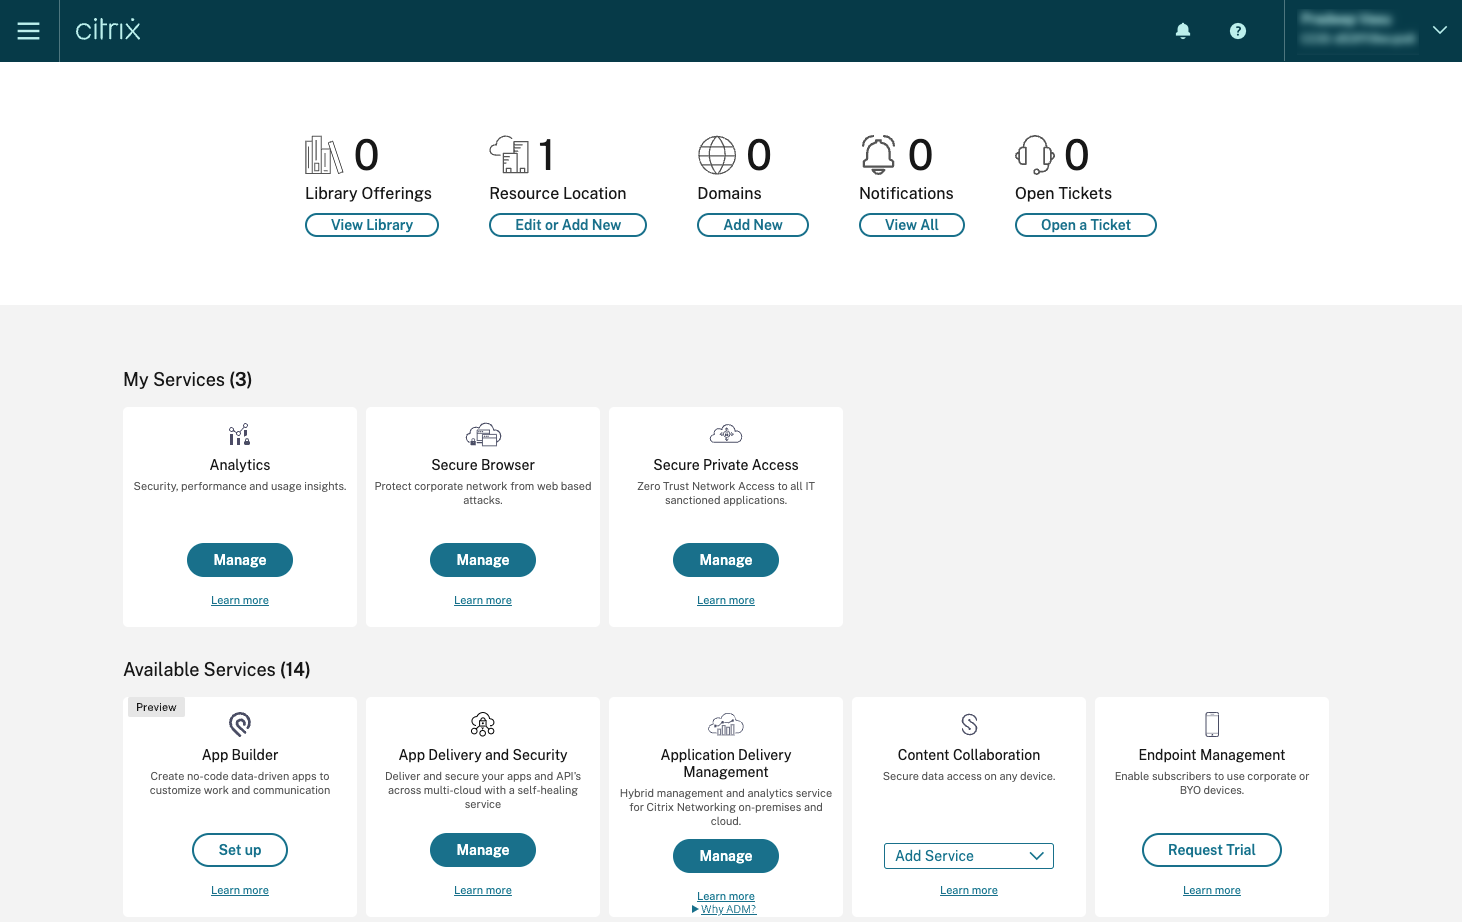This screenshot has height=922, width=1462.
Task: Click the Secure Browser title
Action: click(x=483, y=465)
